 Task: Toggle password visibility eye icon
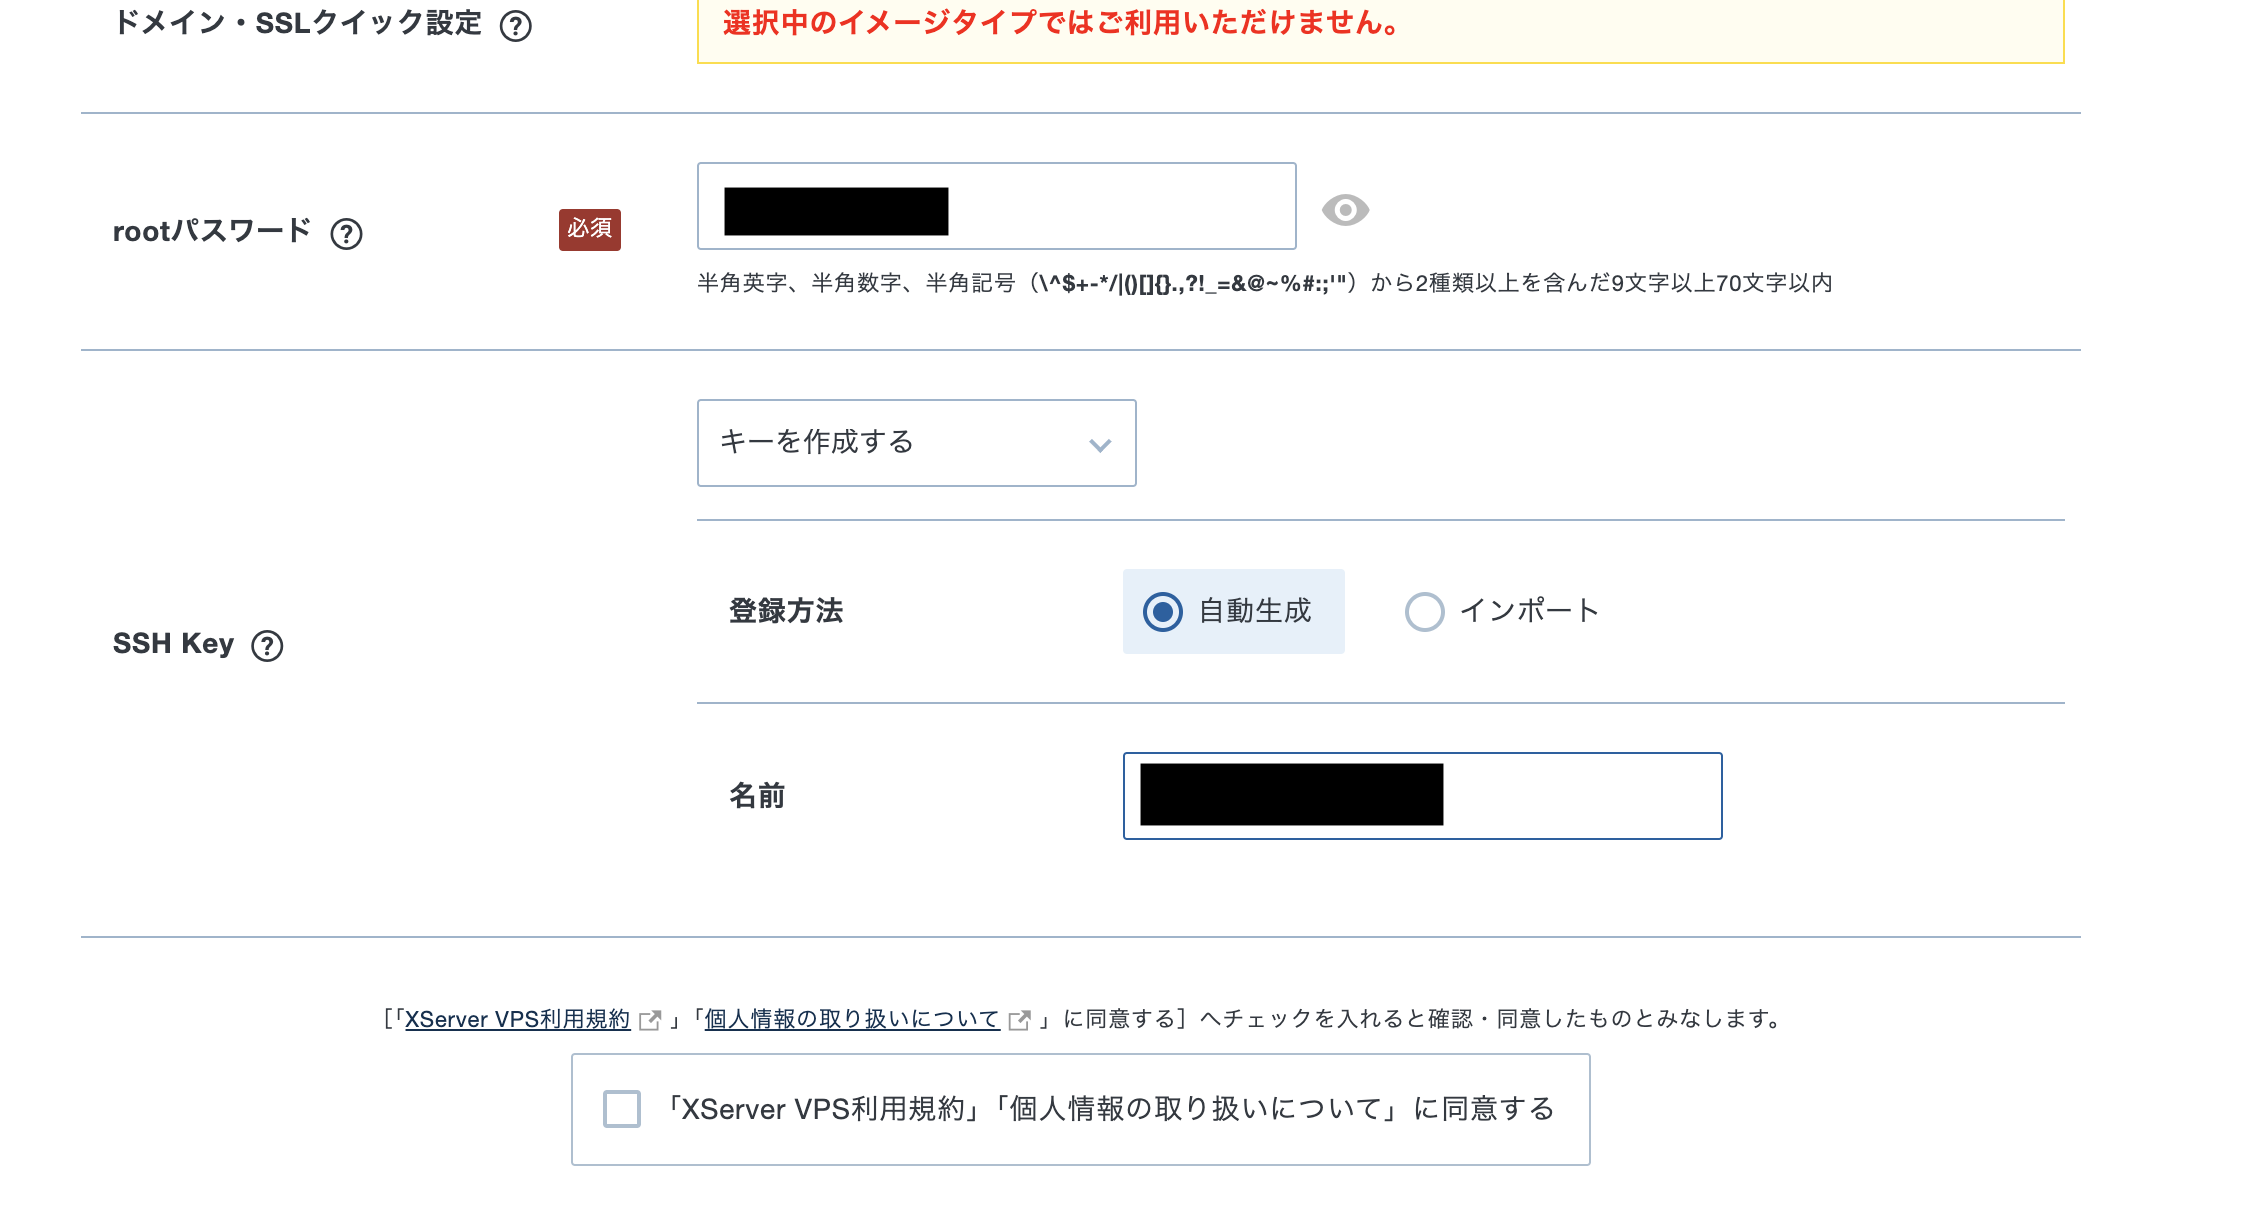coord(1345,210)
